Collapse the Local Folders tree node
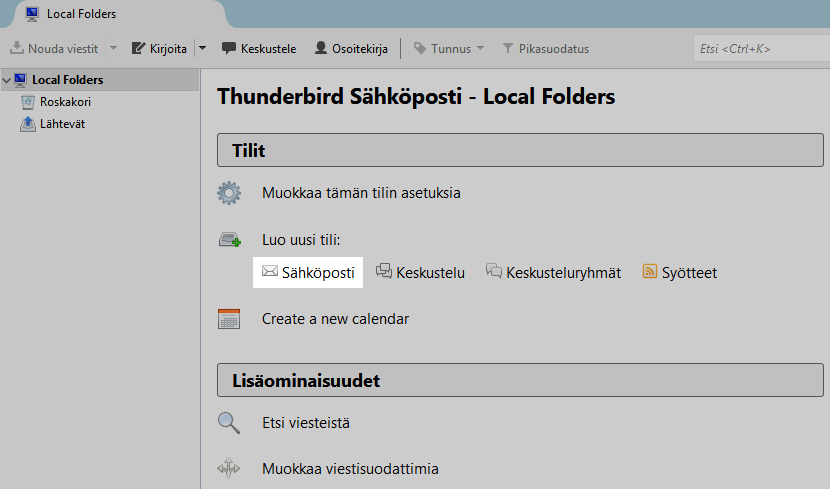 [x=6, y=80]
